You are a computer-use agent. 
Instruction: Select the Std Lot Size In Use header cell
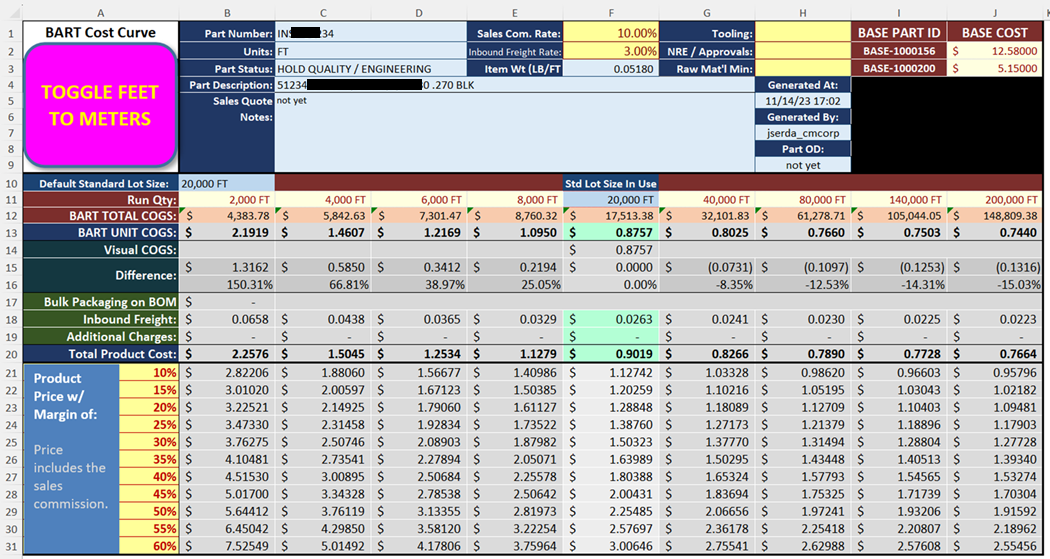pyautogui.click(x=611, y=183)
